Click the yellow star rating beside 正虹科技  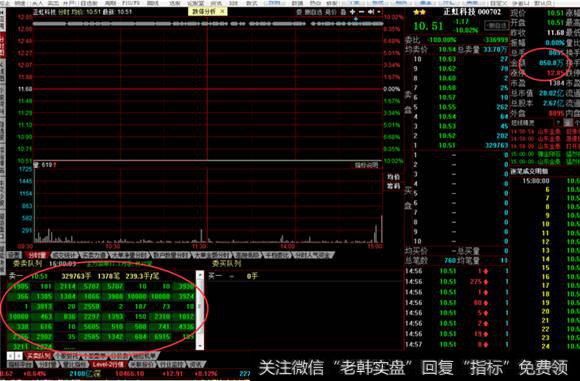pos(419,12)
